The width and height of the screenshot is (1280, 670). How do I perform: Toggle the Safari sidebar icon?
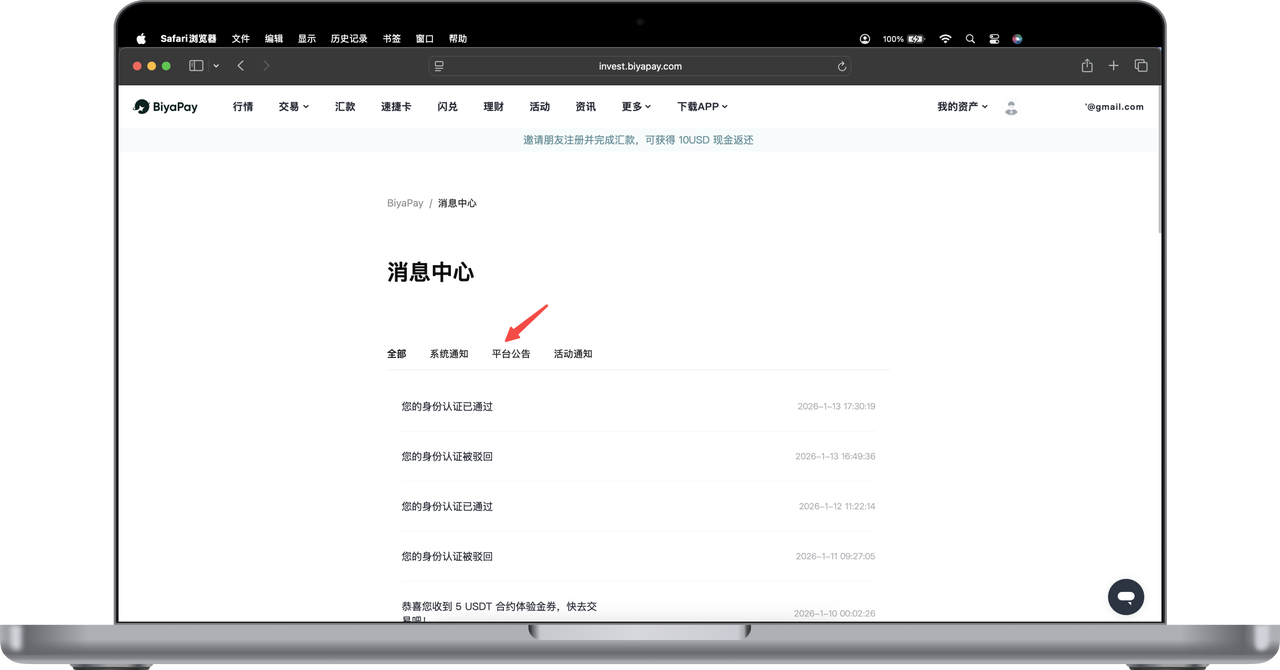[x=196, y=66]
